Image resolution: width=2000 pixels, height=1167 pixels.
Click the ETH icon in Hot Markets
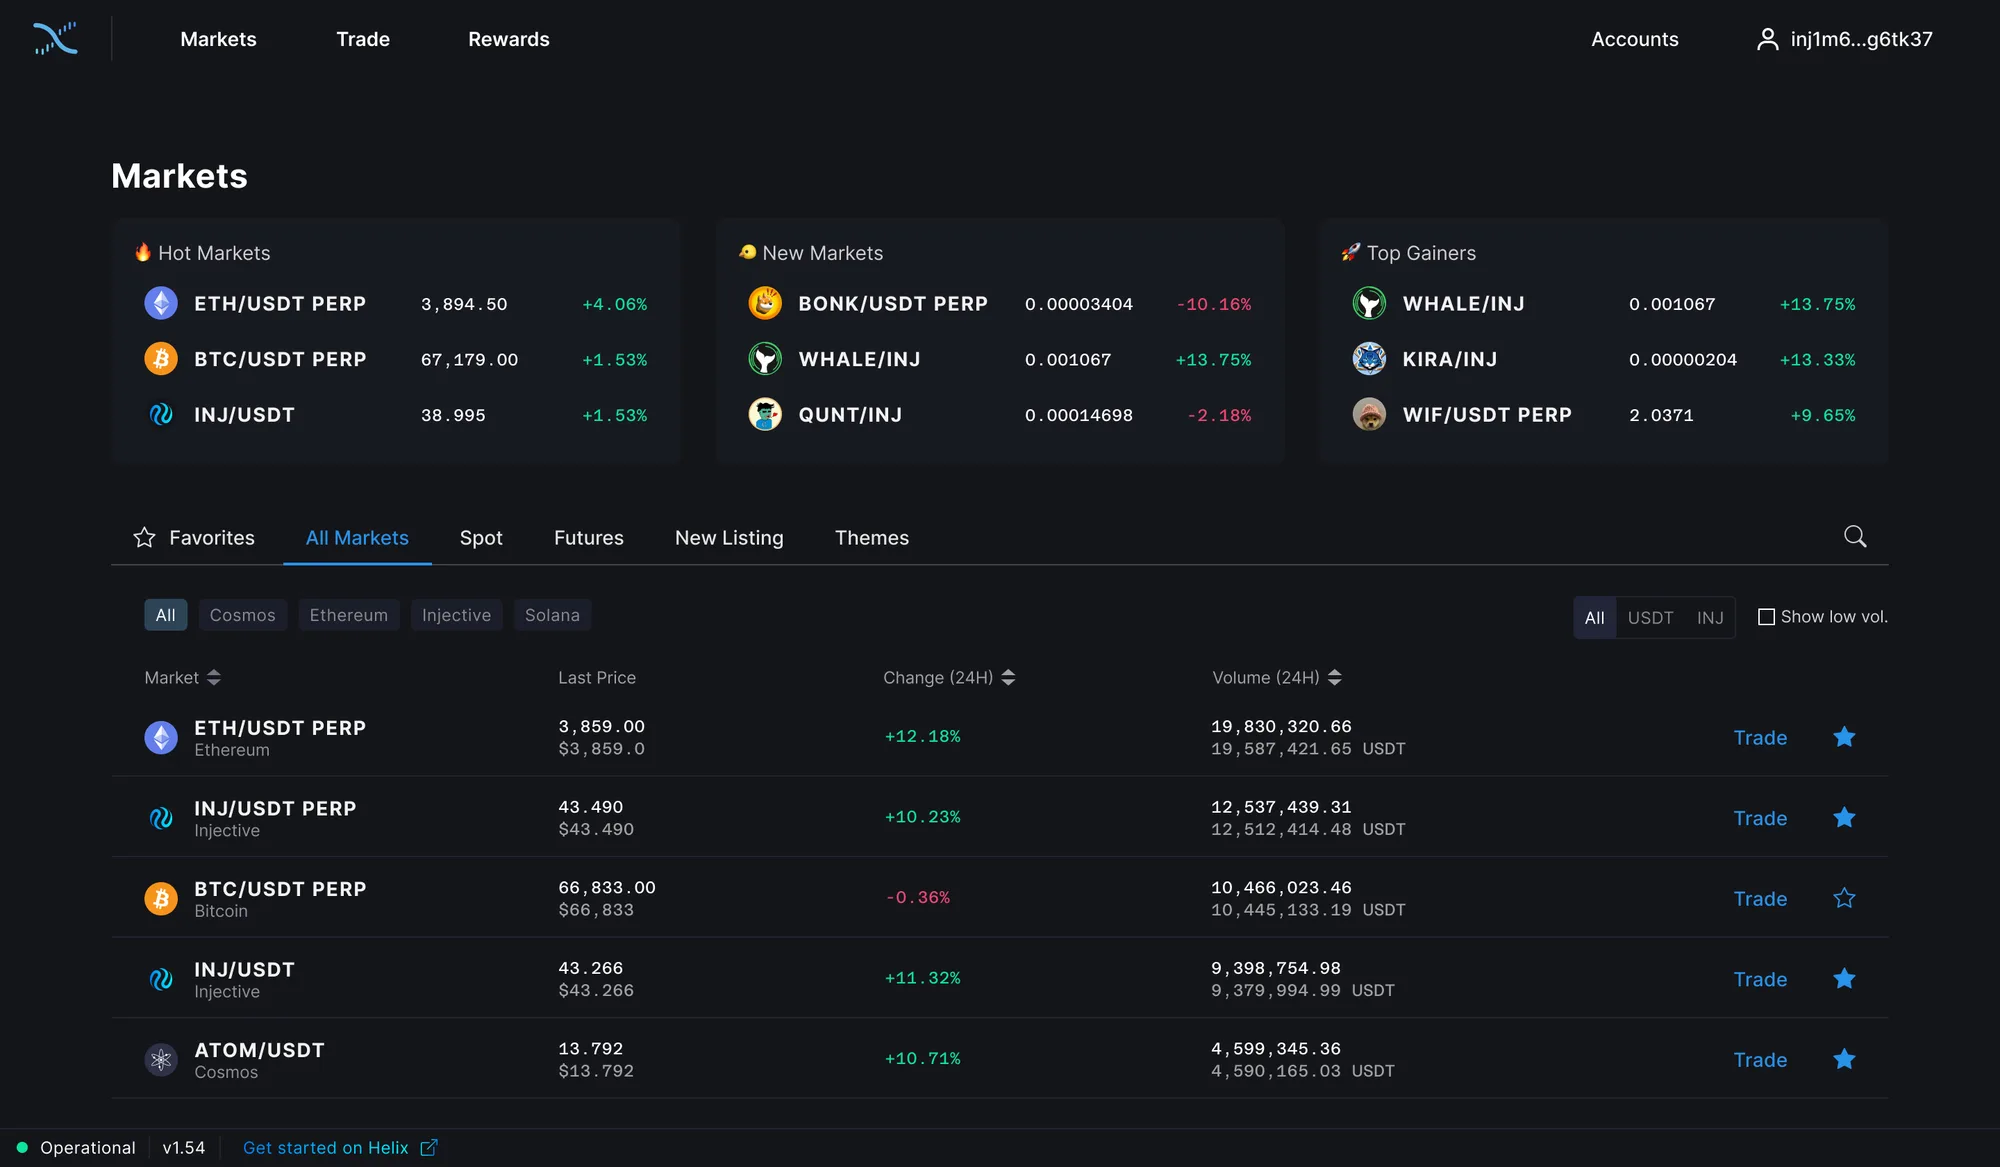(161, 303)
